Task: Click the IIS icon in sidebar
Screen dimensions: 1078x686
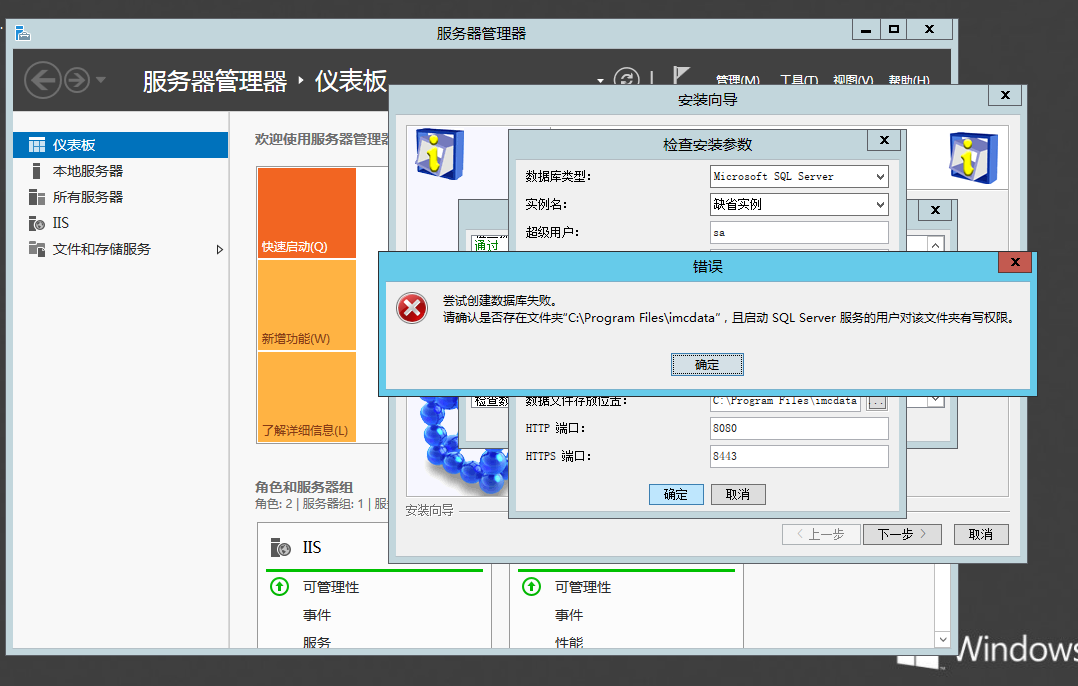Action: coord(36,223)
